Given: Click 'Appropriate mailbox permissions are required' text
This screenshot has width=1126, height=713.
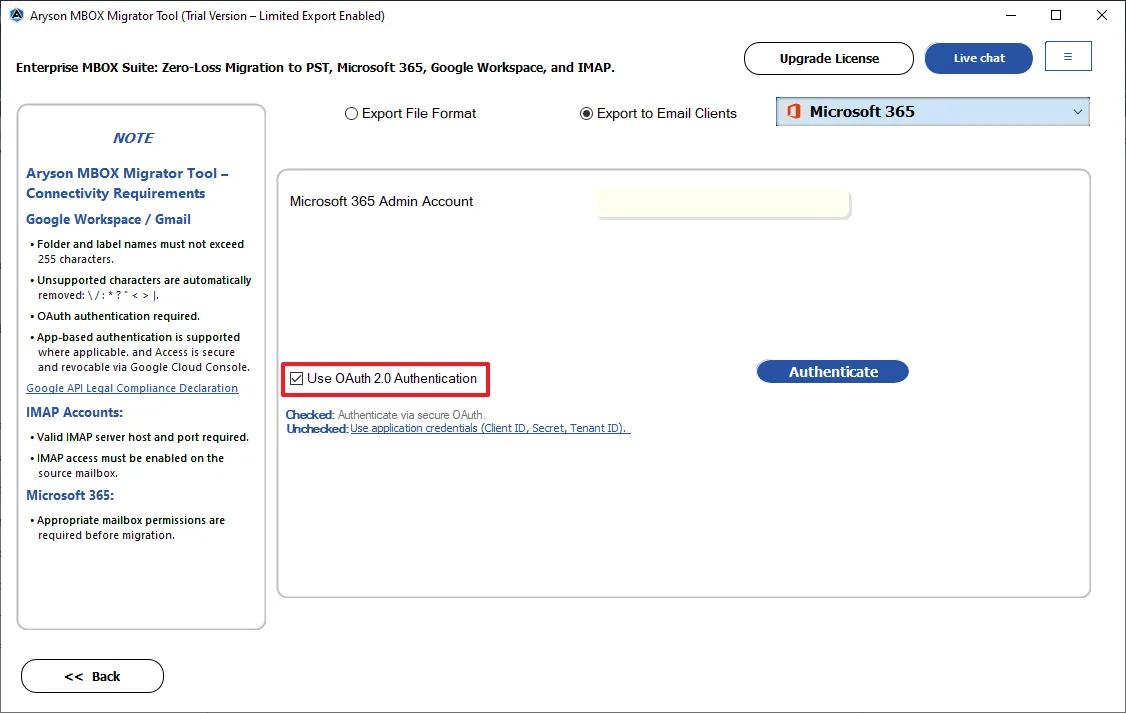Looking at the screenshot, I should coord(131,527).
